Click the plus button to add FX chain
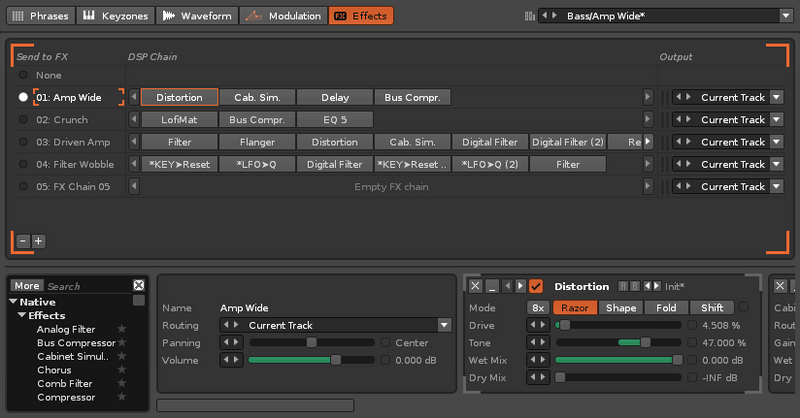The height and width of the screenshot is (418, 800). tap(38, 241)
